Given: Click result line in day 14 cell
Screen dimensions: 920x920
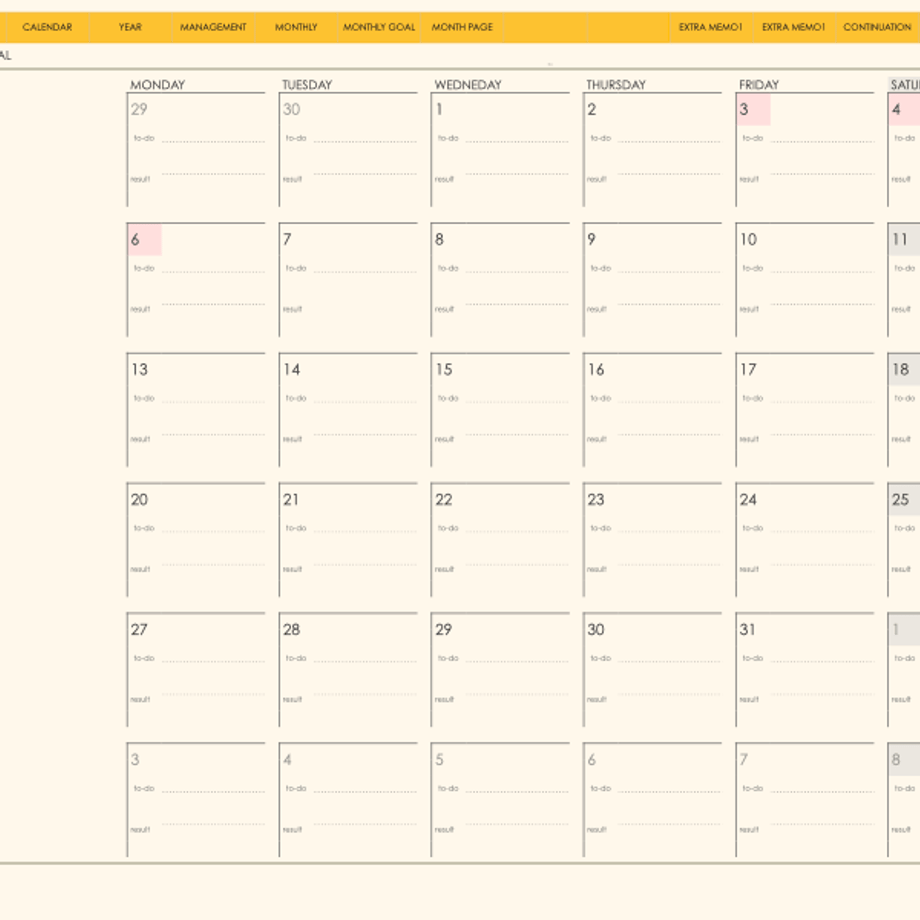Looking at the screenshot, I should 365,435.
